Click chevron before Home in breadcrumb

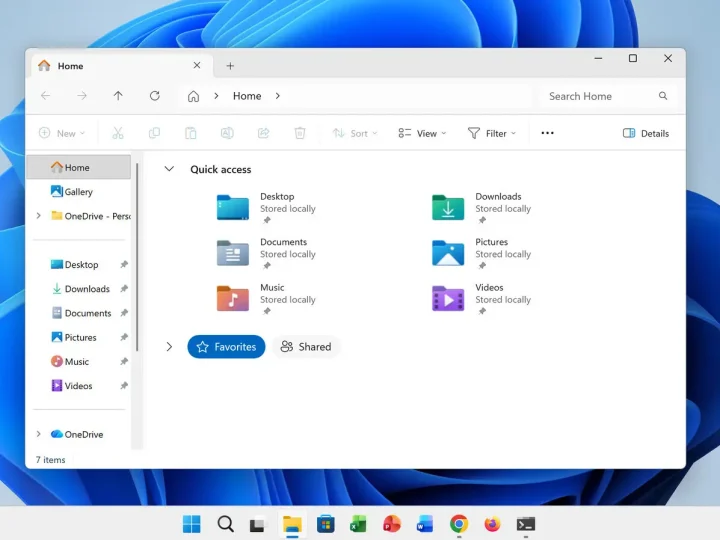216,96
